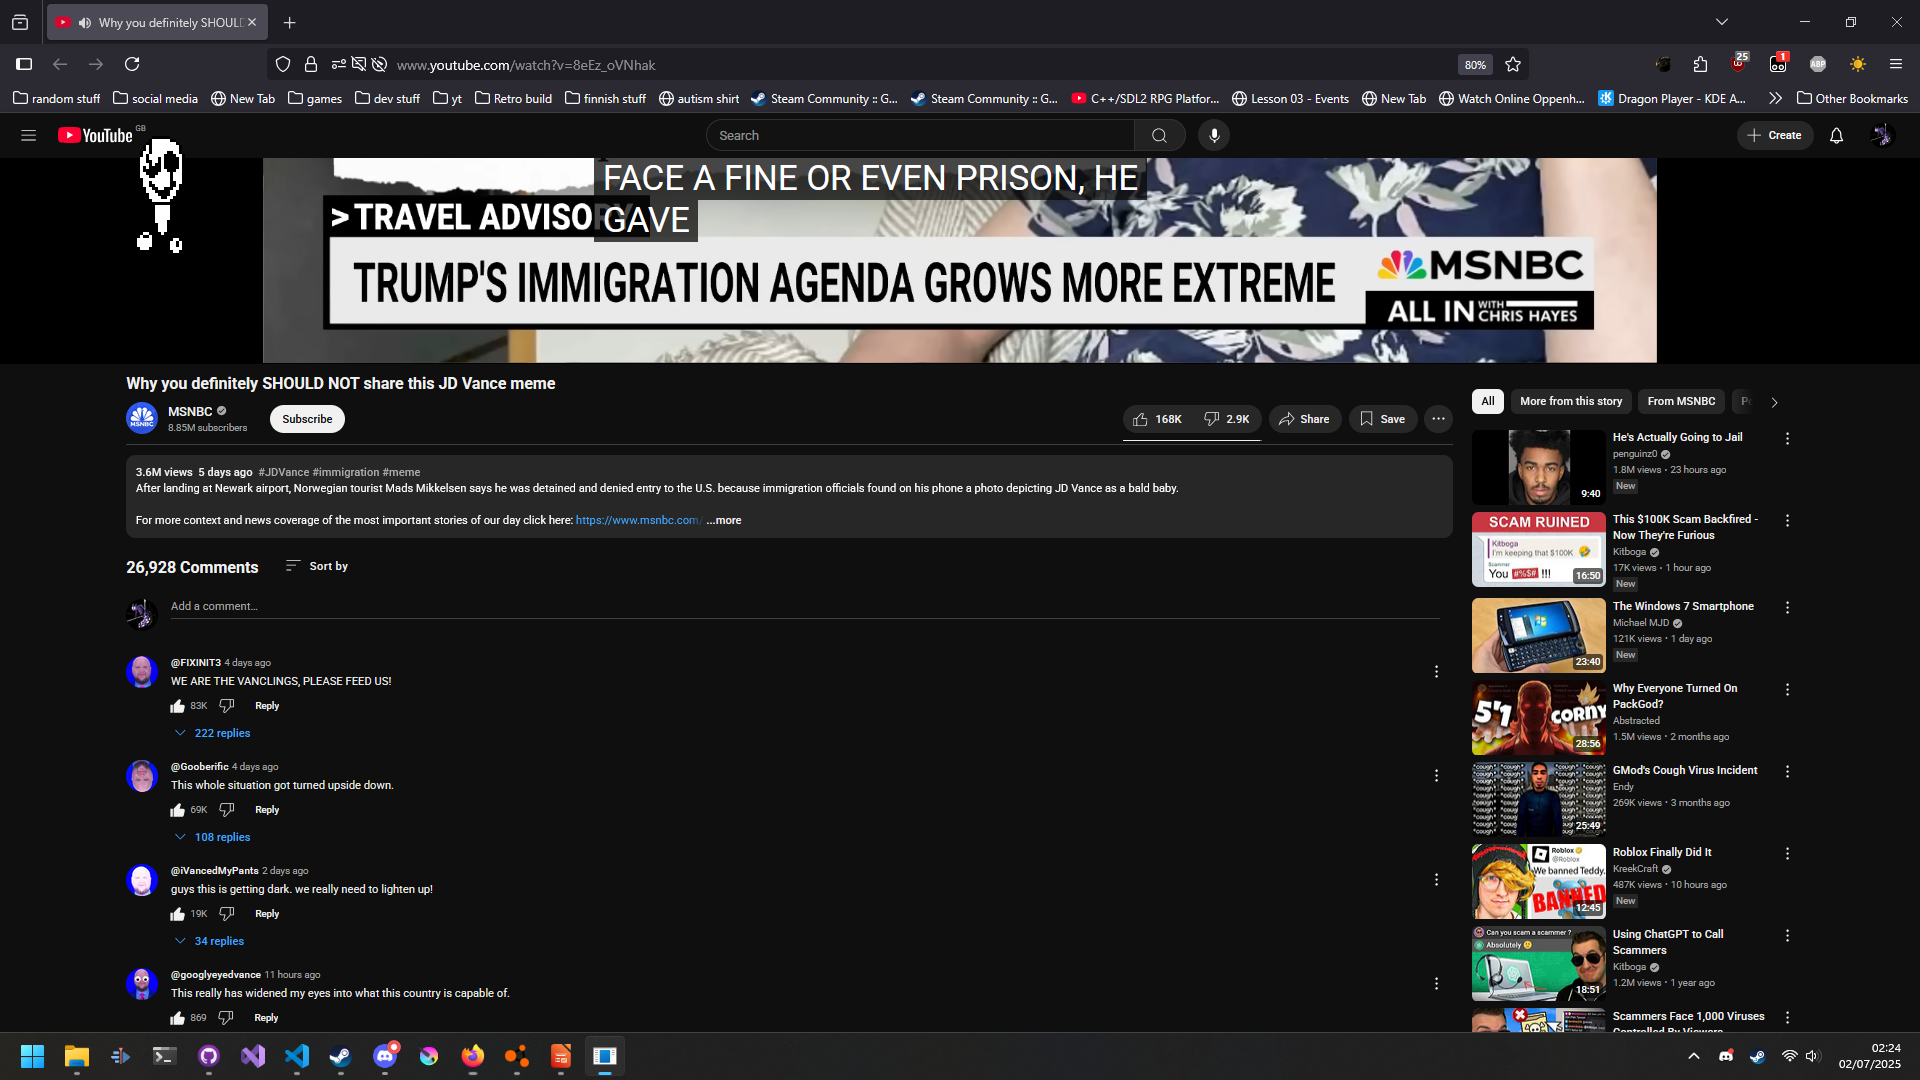Viewport: 1920px width, 1080px height.
Task: Save the video to a playlist
Action: click(x=1382, y=419)
